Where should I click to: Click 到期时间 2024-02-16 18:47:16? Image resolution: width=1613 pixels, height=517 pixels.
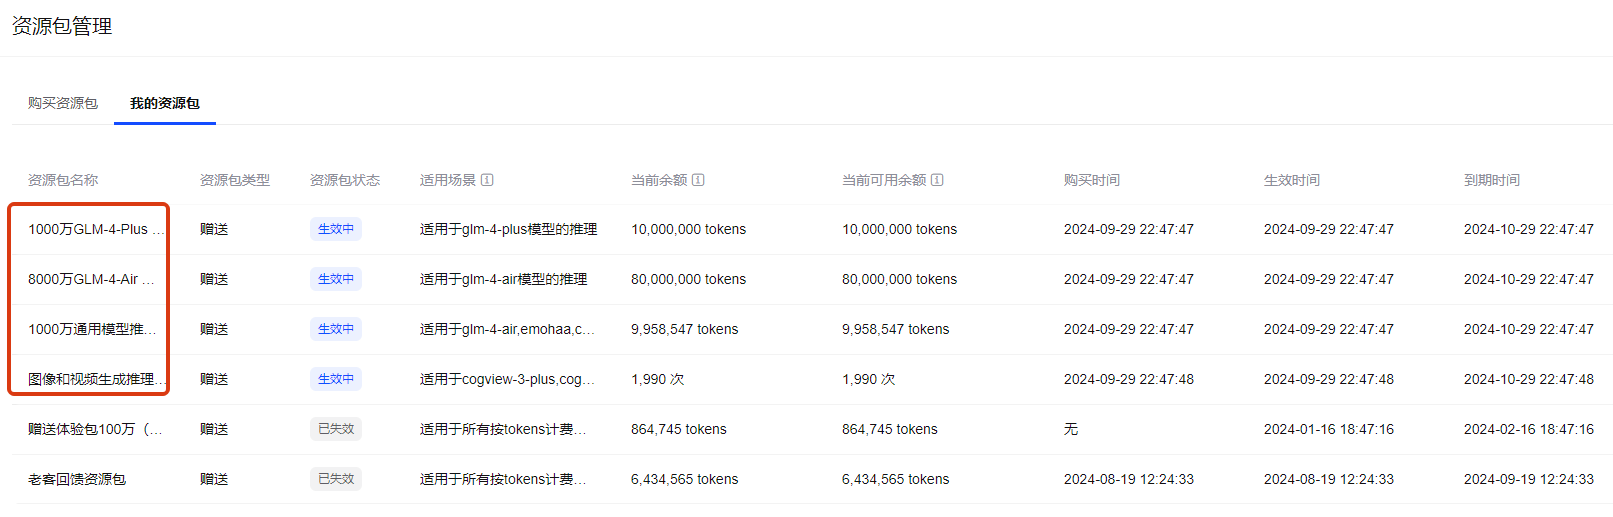(x=1529, y=429)
